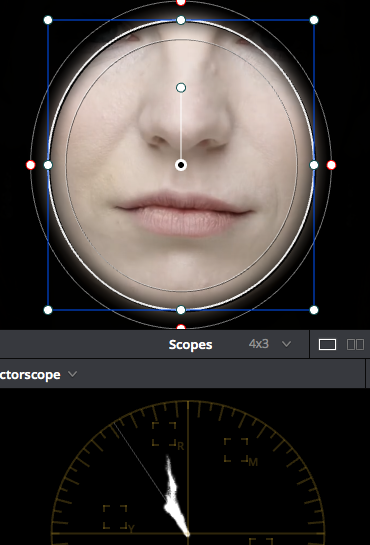Image resolution: width=370 pixels, height=545 pixels.
Task: Click the power window center point
Action: coord(181,165)
